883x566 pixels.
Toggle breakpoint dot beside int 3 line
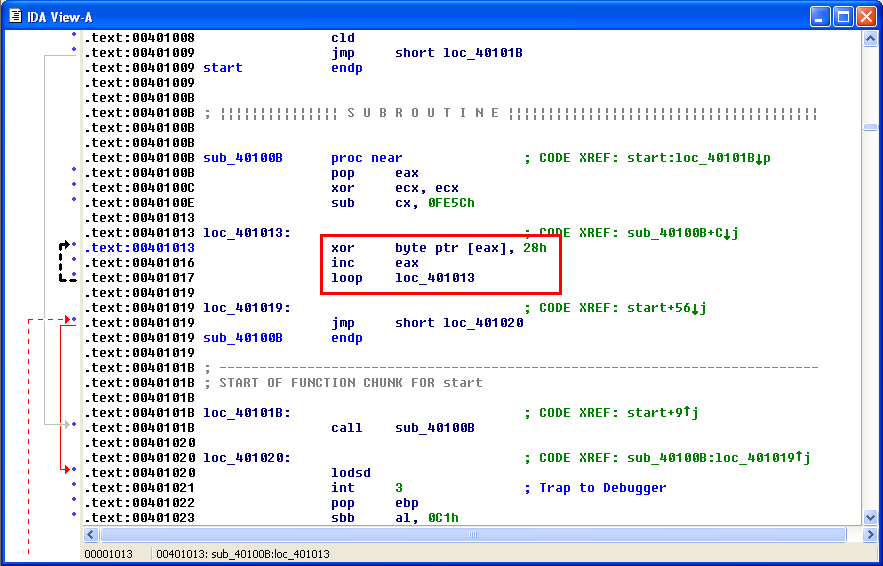click(74, 485)
